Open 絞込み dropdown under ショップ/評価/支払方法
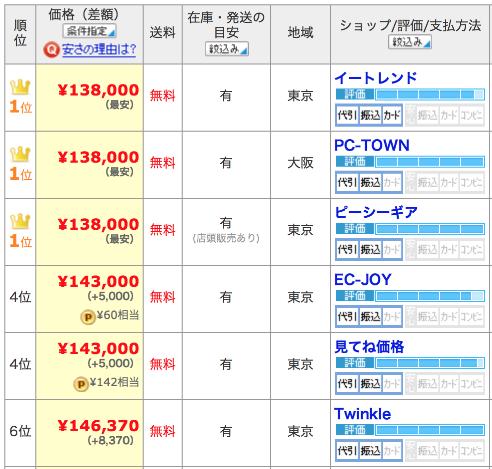The image size is (492, 469). (x=410, y=42)
